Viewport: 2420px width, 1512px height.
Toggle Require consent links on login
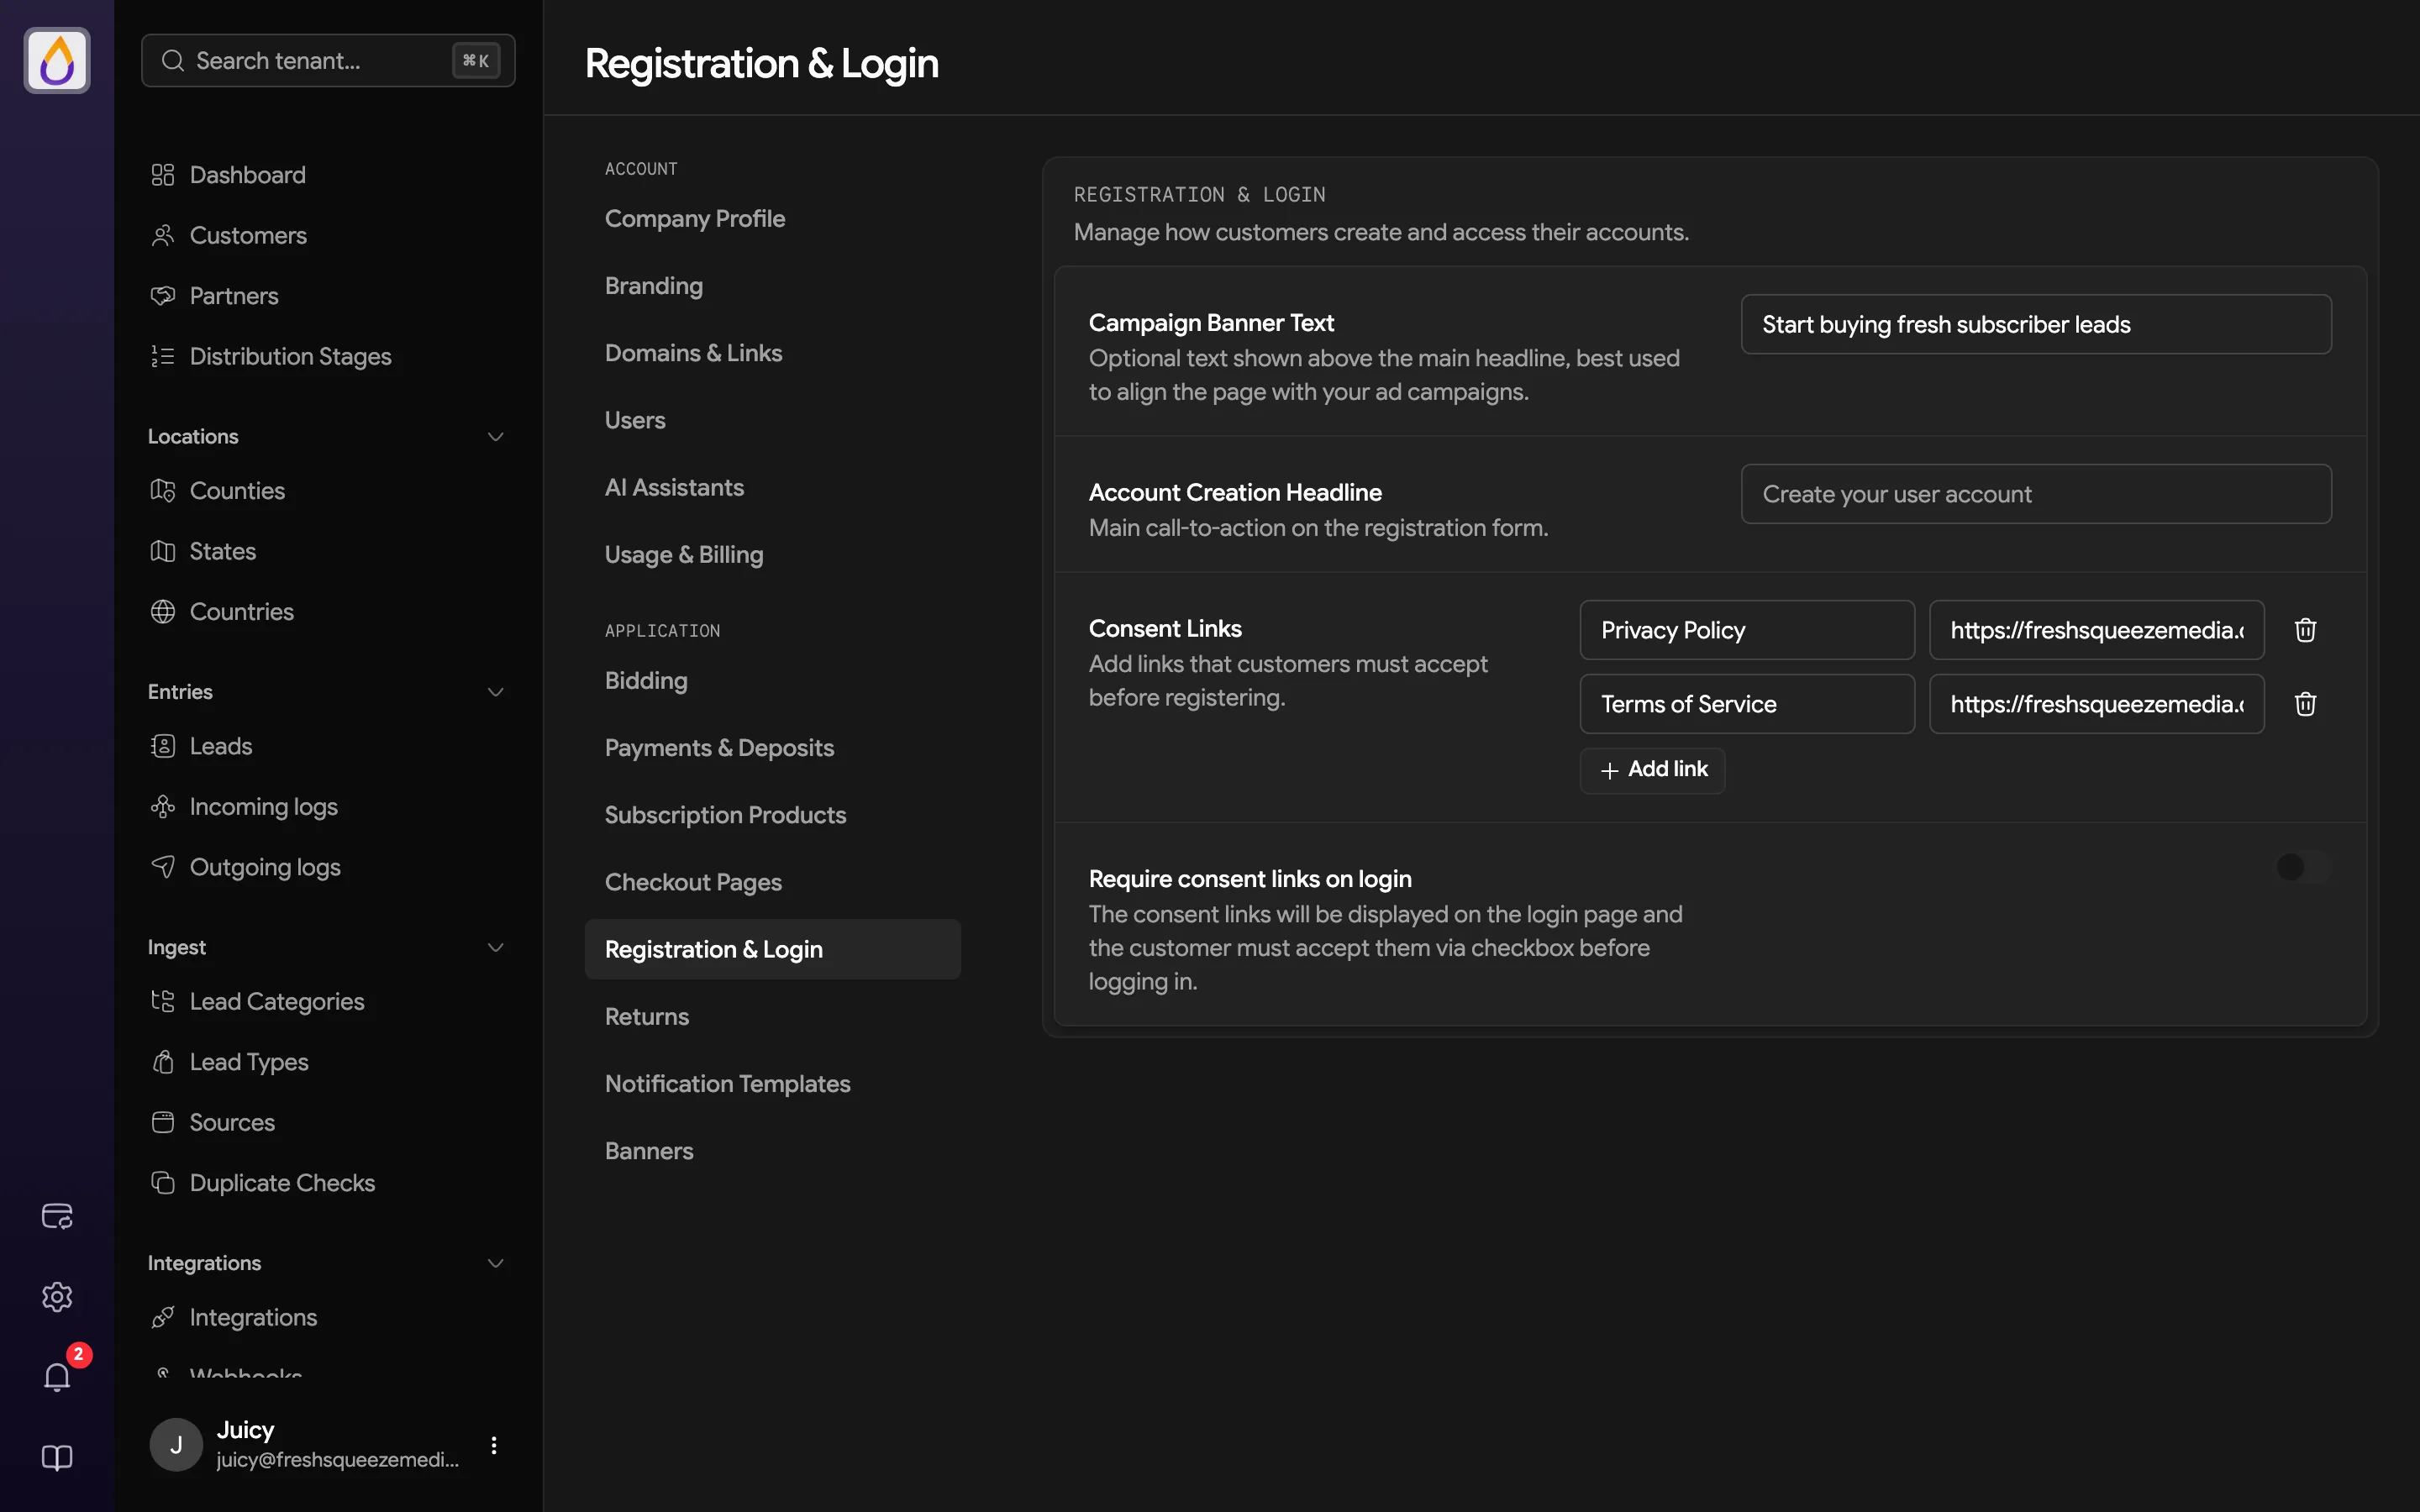2303,867
